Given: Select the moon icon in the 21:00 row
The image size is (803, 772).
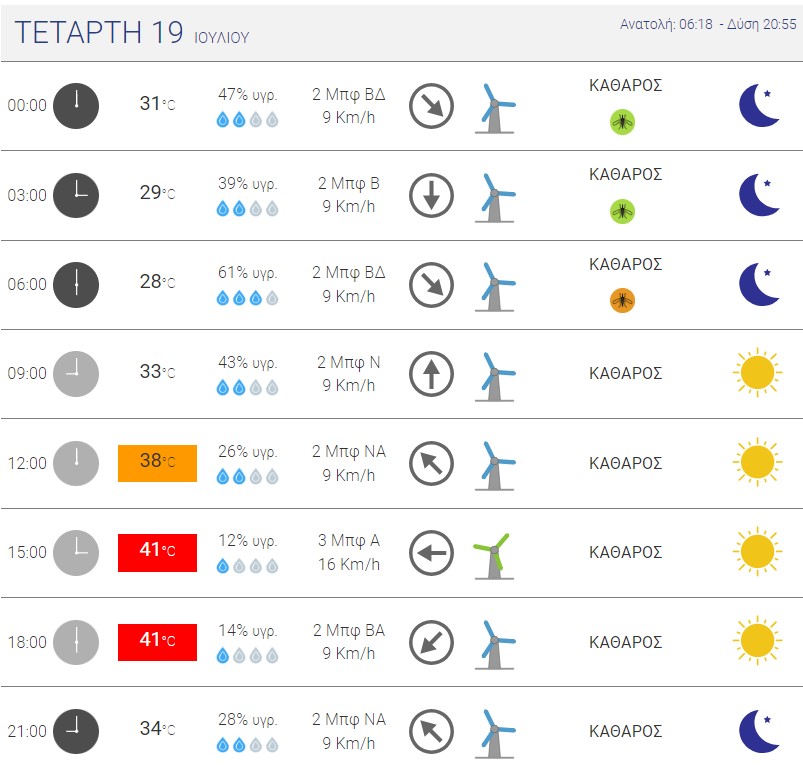Looking at the screenshot, I should pyautogui.click(x=759, y=731).
